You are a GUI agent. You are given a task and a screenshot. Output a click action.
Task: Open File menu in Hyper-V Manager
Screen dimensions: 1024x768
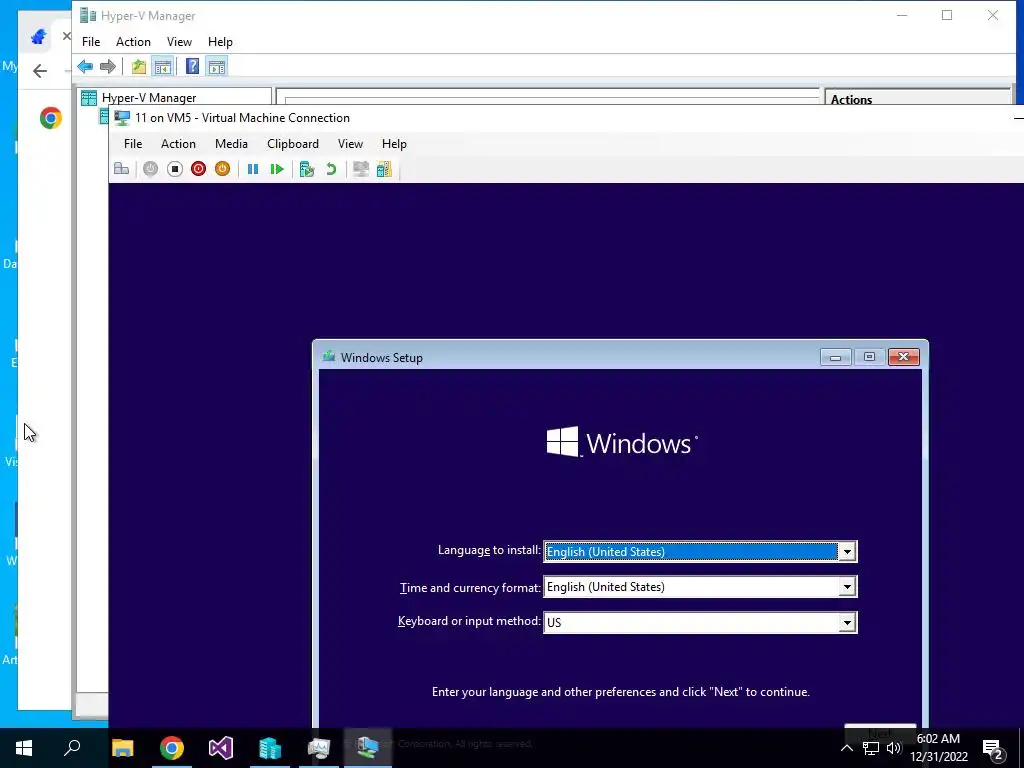pos(91,42)
